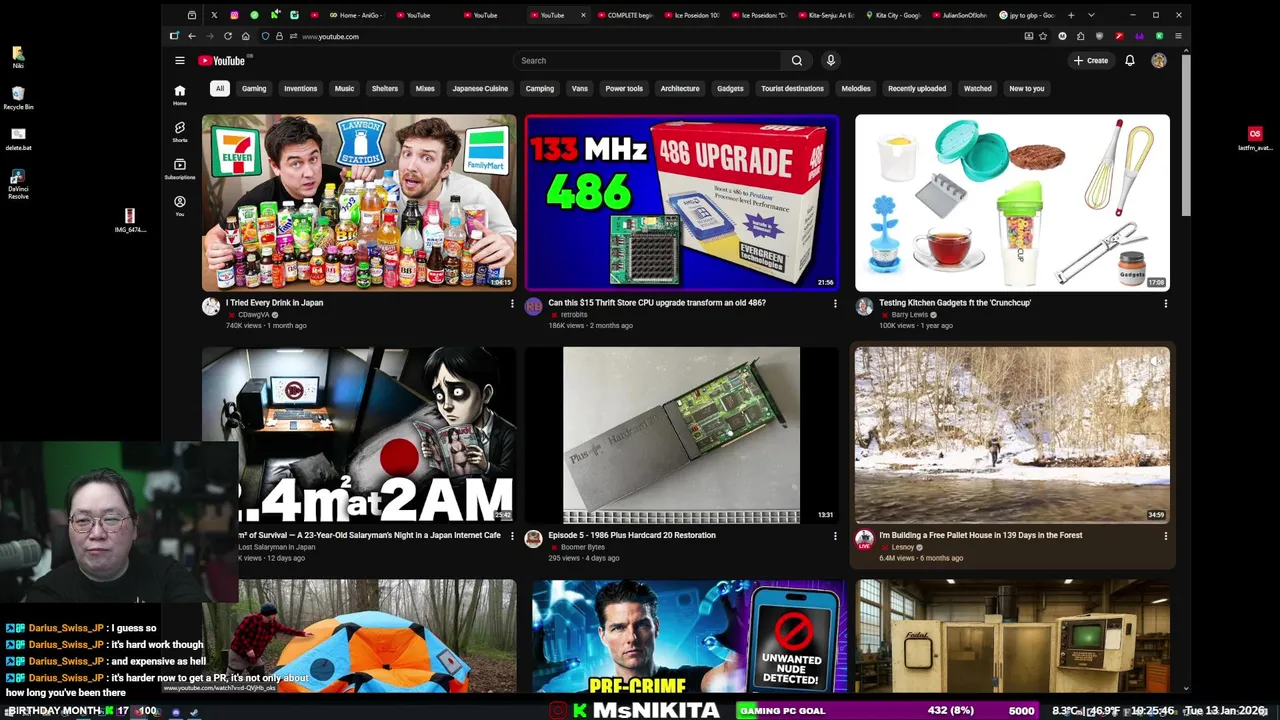Open options for Kitchen Gadgets video

(1165, 303)
